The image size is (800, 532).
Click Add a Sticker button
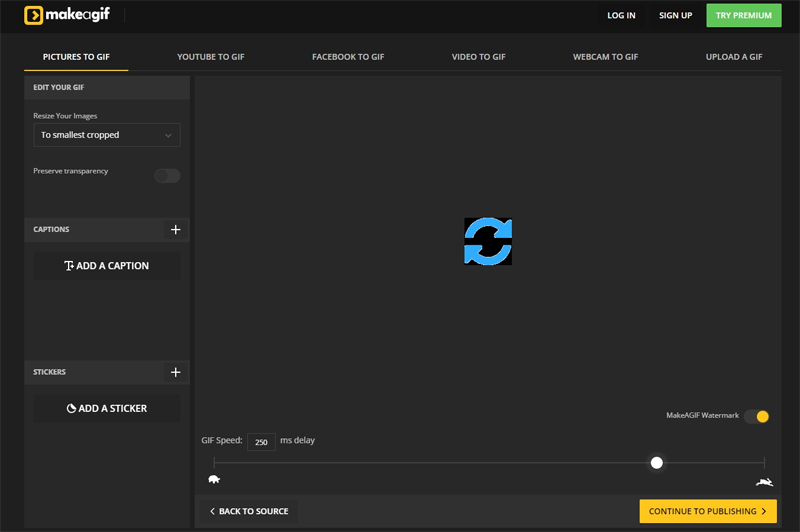point(107,409)
